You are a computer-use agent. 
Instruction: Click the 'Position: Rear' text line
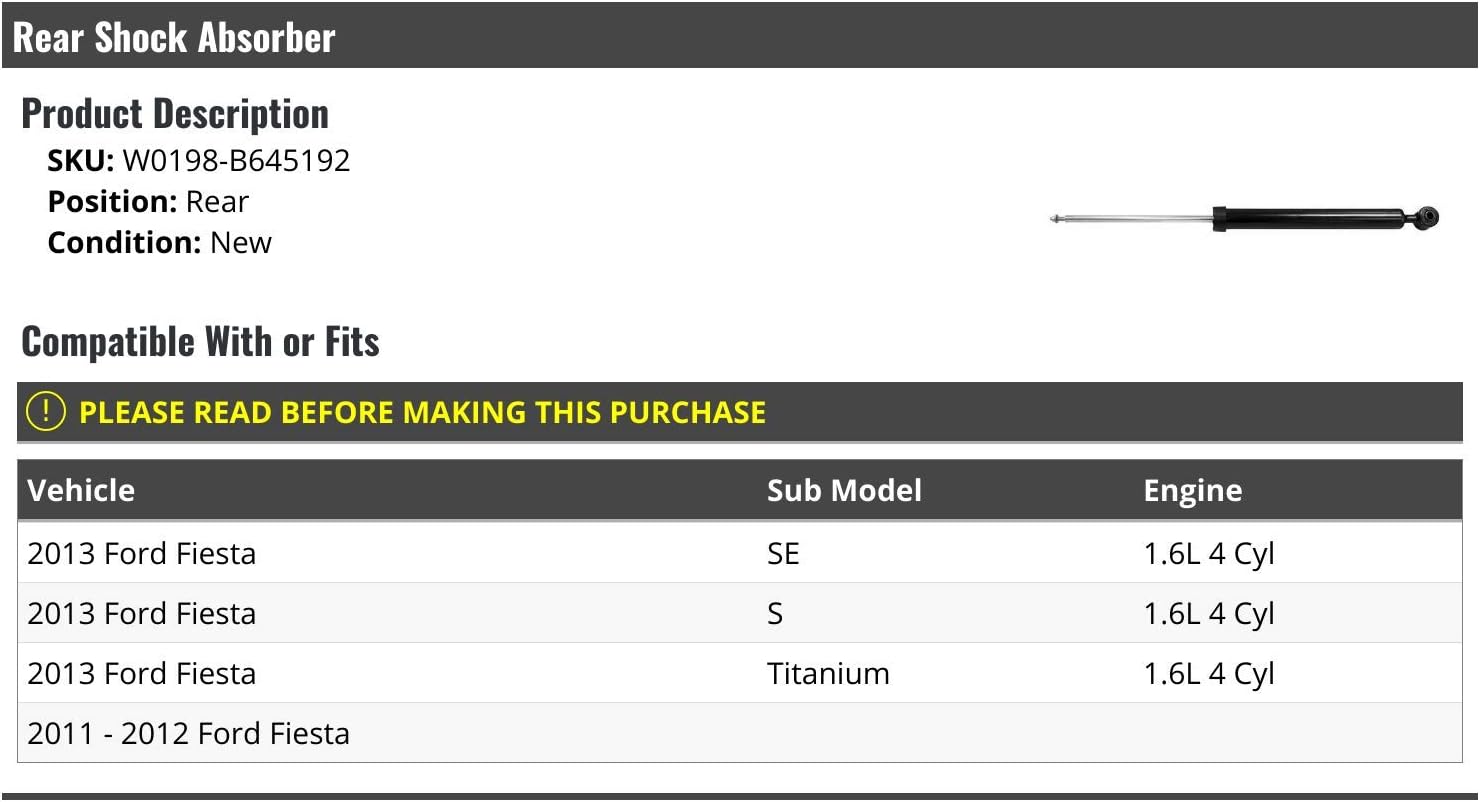148,202
